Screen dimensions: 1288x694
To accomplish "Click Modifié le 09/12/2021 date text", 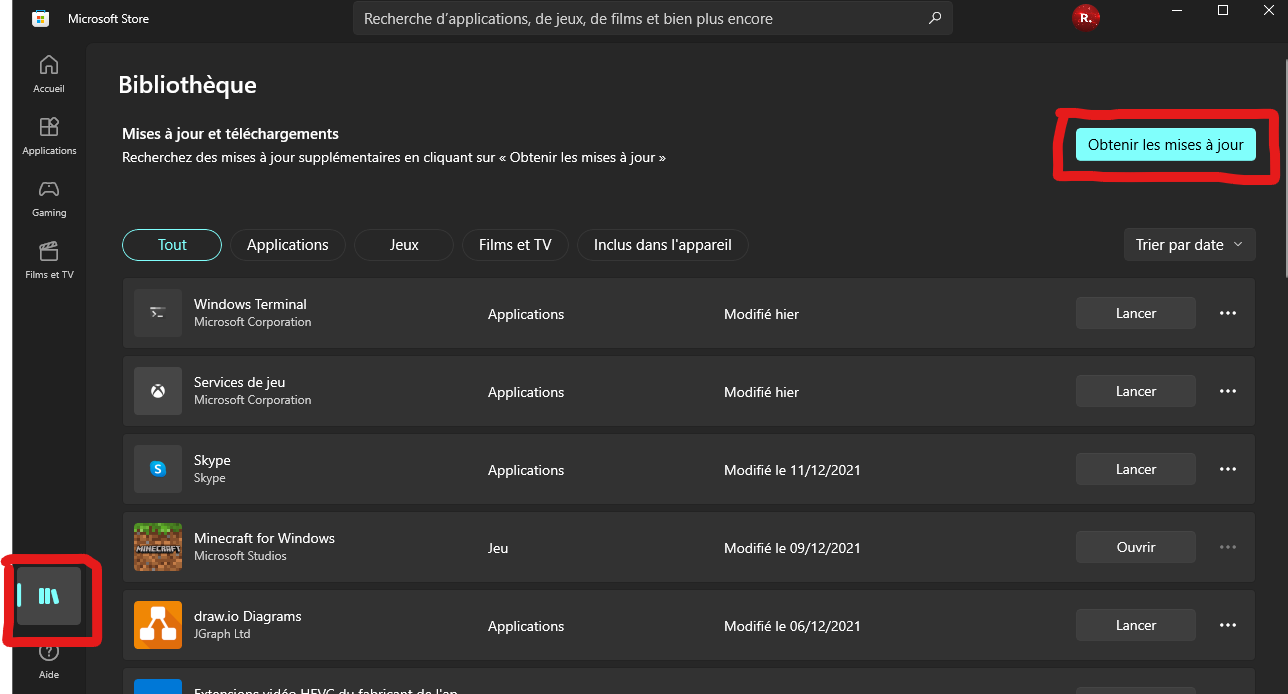I will pos(792,548).
